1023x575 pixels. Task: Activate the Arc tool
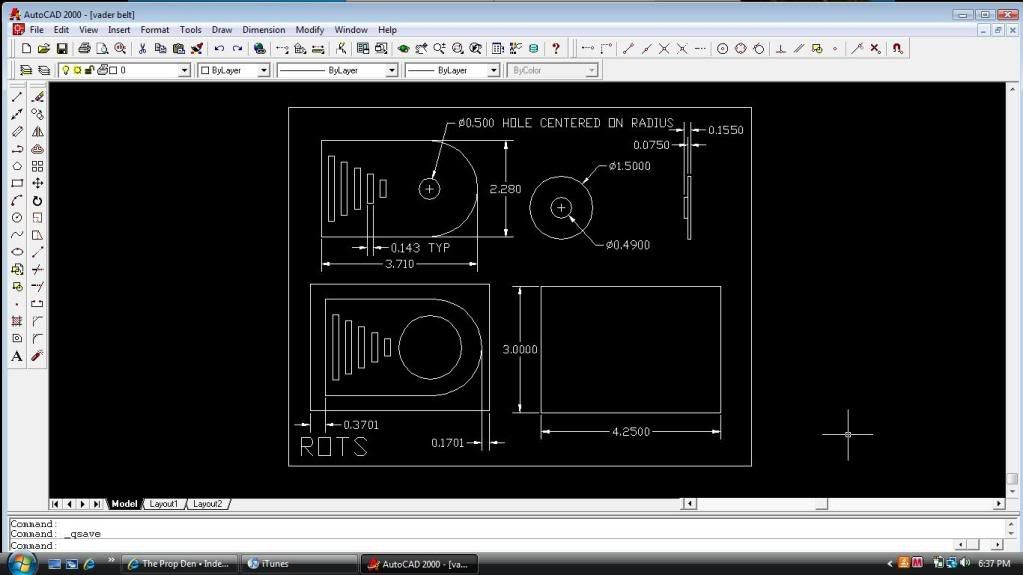tap(17, 200)
